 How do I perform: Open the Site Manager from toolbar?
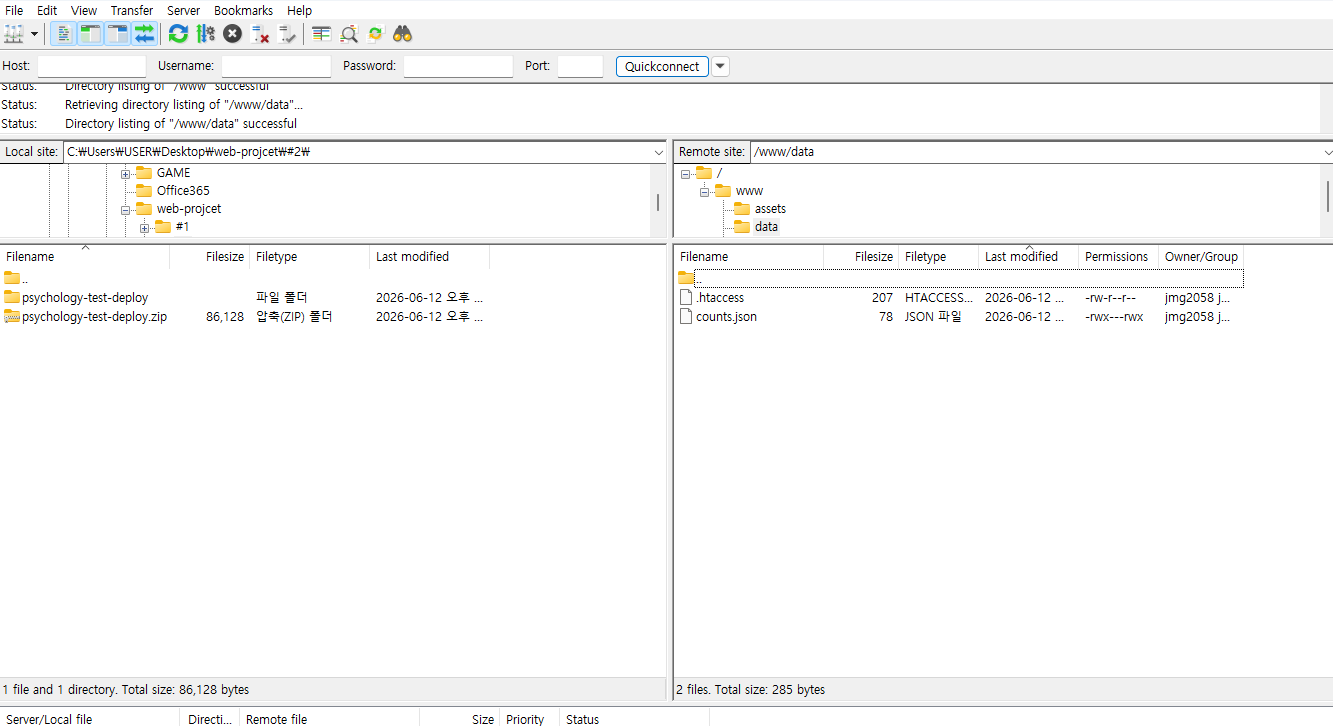[14, 34]
